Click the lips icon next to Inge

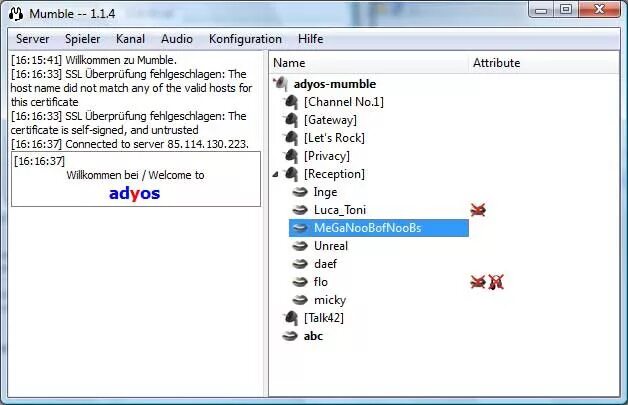pos(300,192)
